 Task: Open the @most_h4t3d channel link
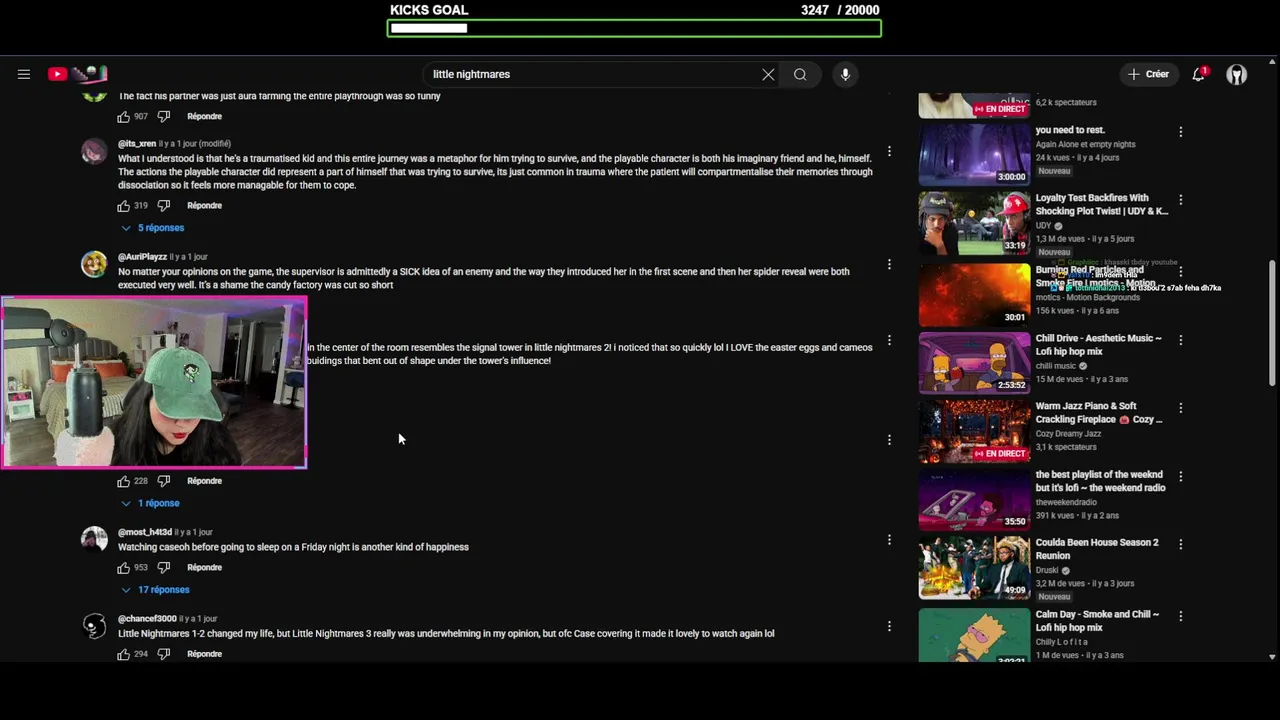[145, 532]
